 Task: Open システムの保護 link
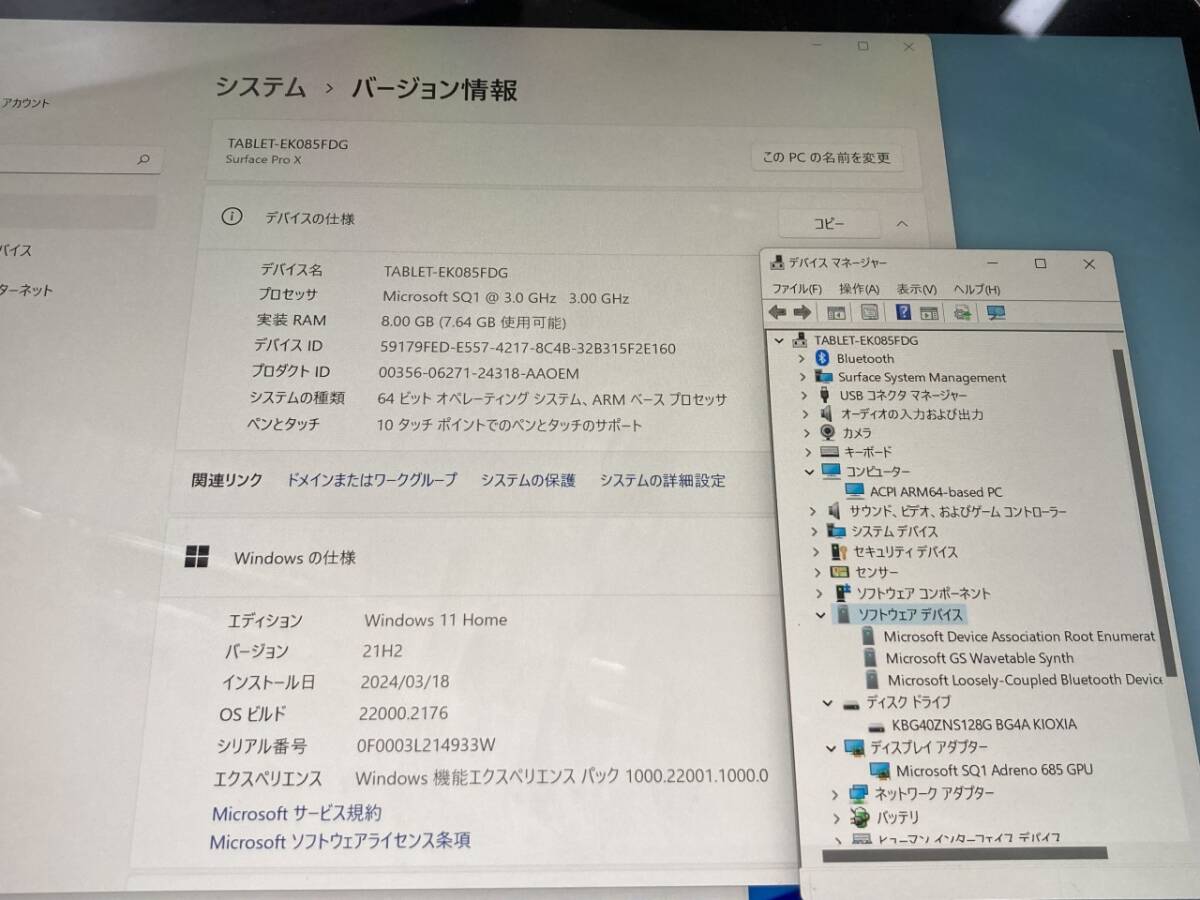[x=528, y=480]
